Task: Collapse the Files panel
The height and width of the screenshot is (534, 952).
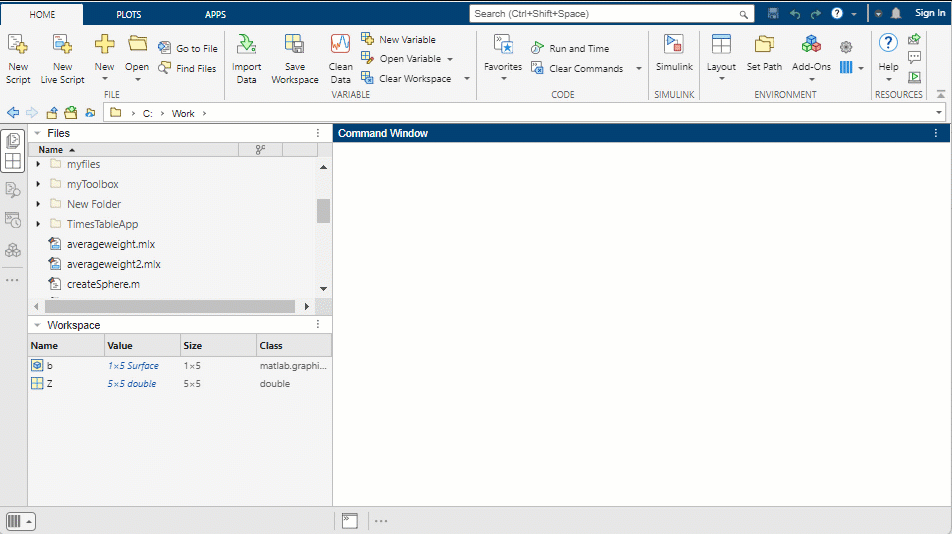Action: [x=37, y=133]
